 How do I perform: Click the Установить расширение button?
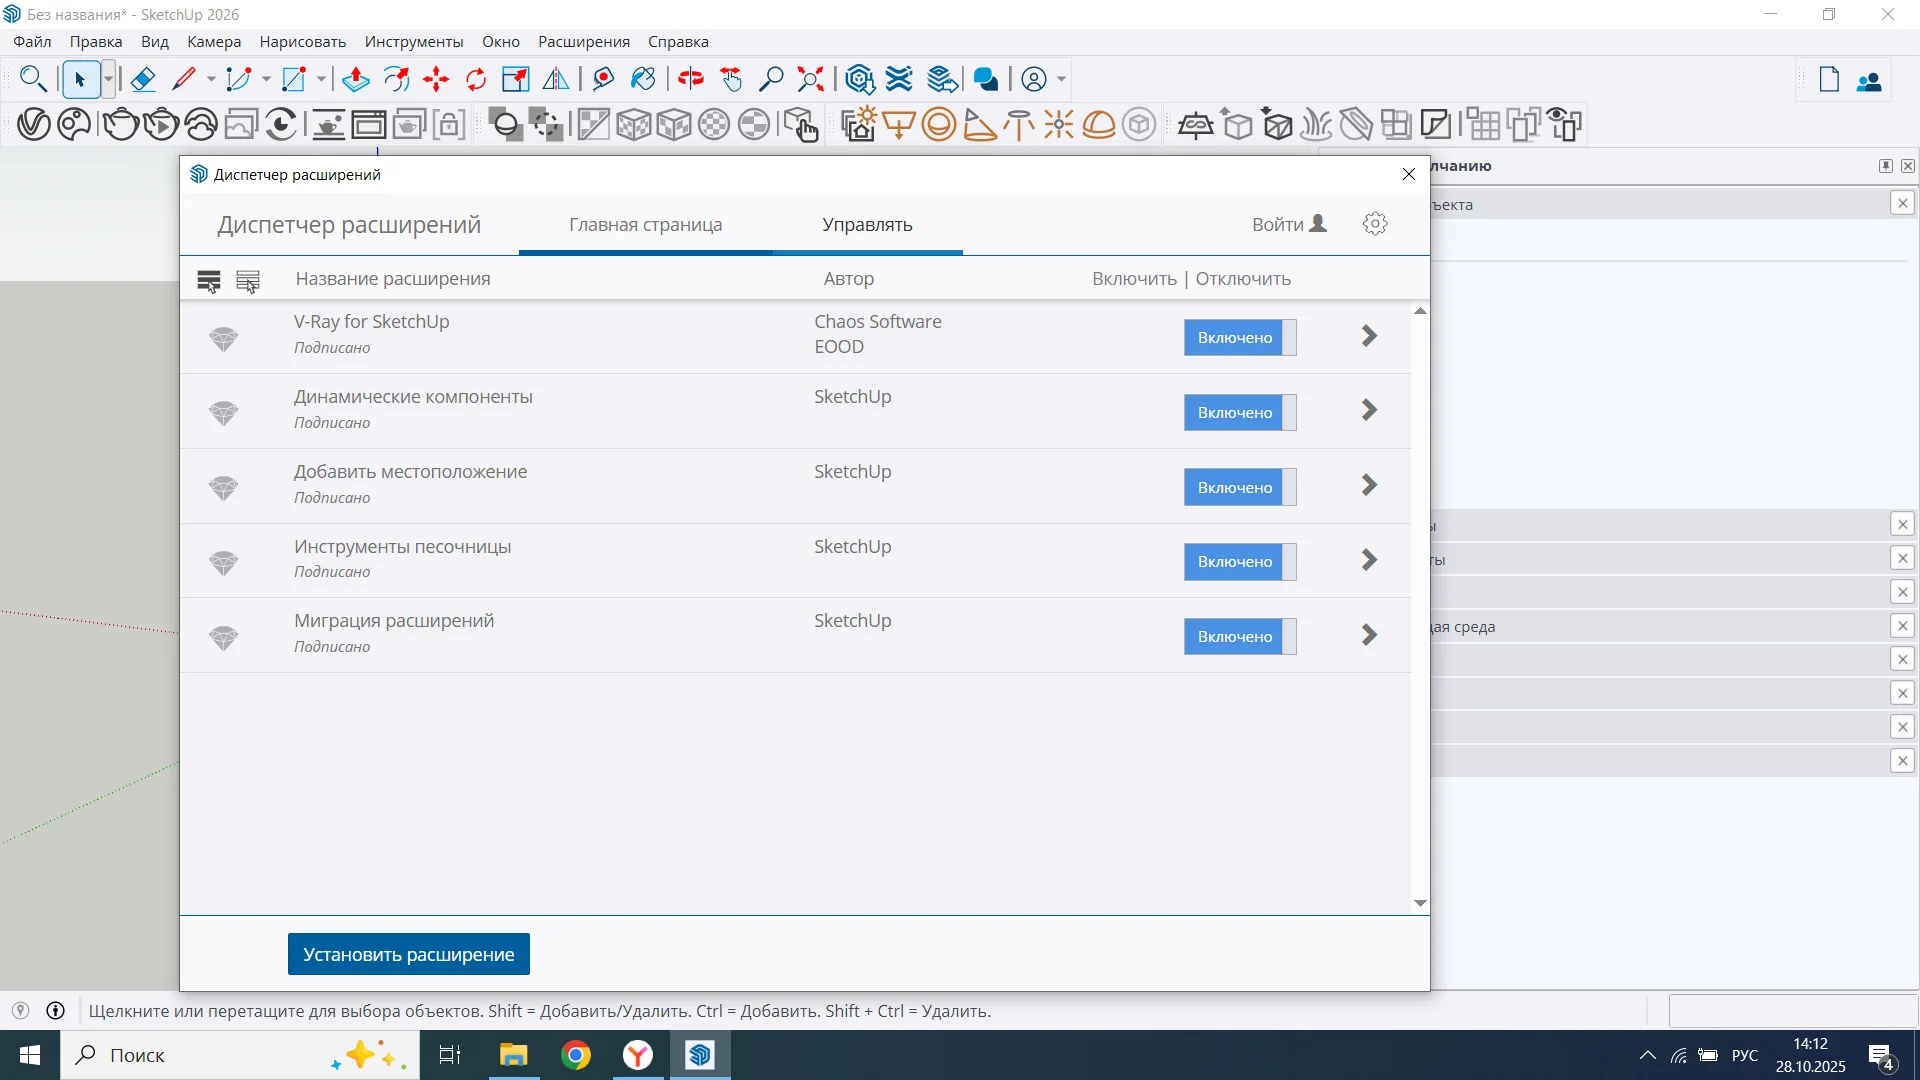(x=409, y=954)
